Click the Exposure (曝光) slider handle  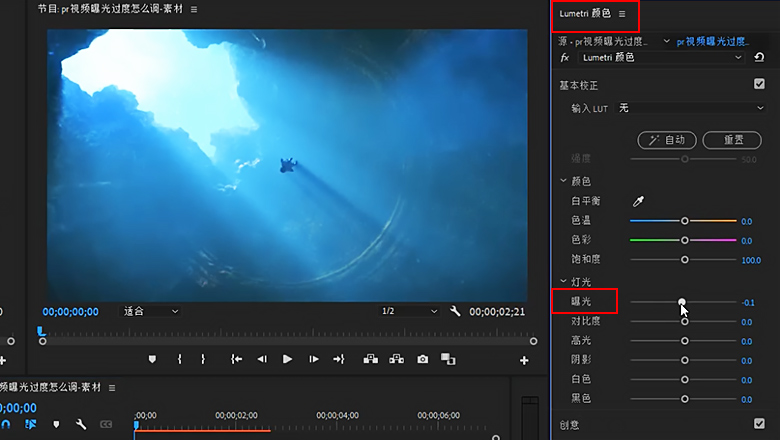682,302
